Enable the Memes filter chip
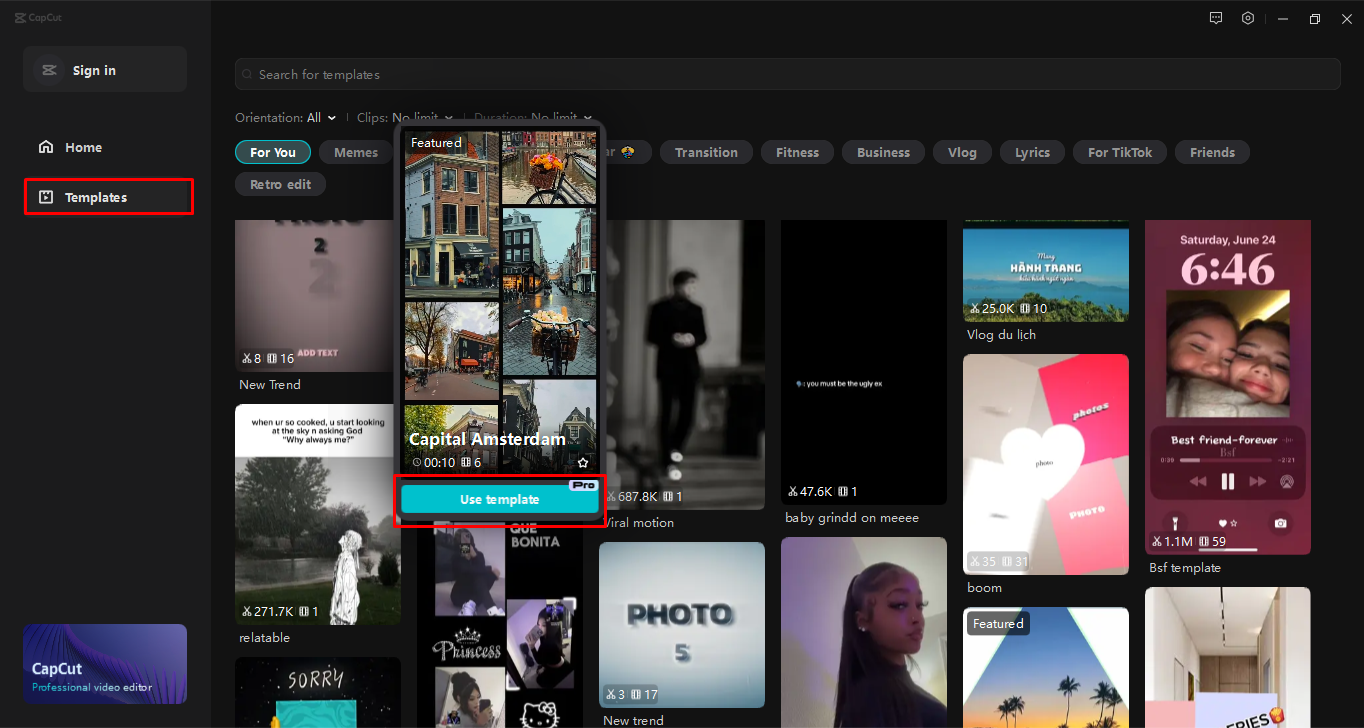Image resolution: width=1364 pixels, height=728 pixels. pos(355,152)
